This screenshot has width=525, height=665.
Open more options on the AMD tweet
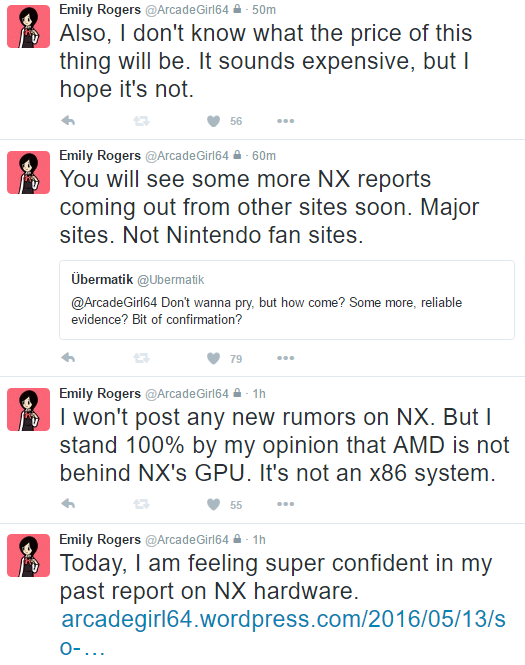tap(285, 504)
